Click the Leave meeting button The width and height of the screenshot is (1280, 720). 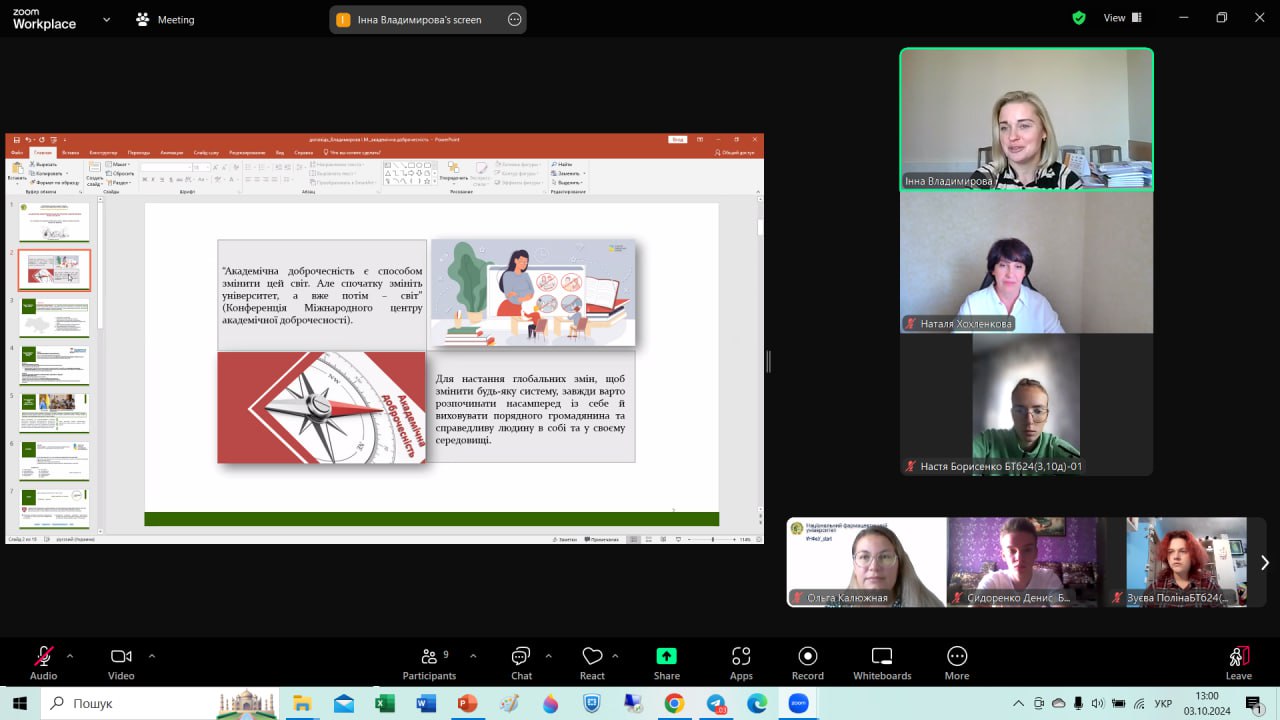click(1238, 663)
